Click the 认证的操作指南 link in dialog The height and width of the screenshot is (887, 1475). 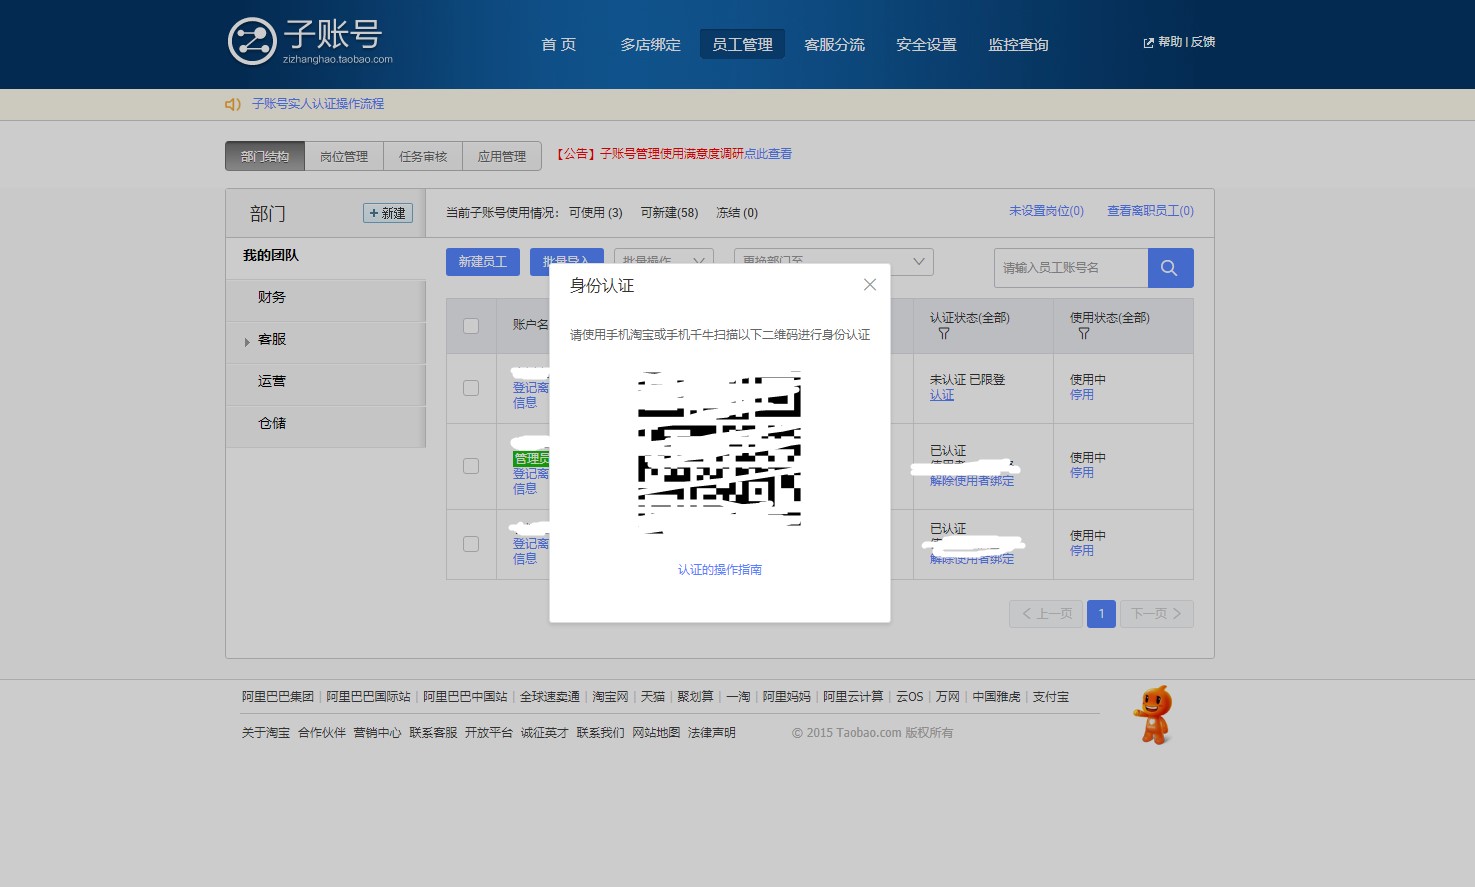(719, 569)
